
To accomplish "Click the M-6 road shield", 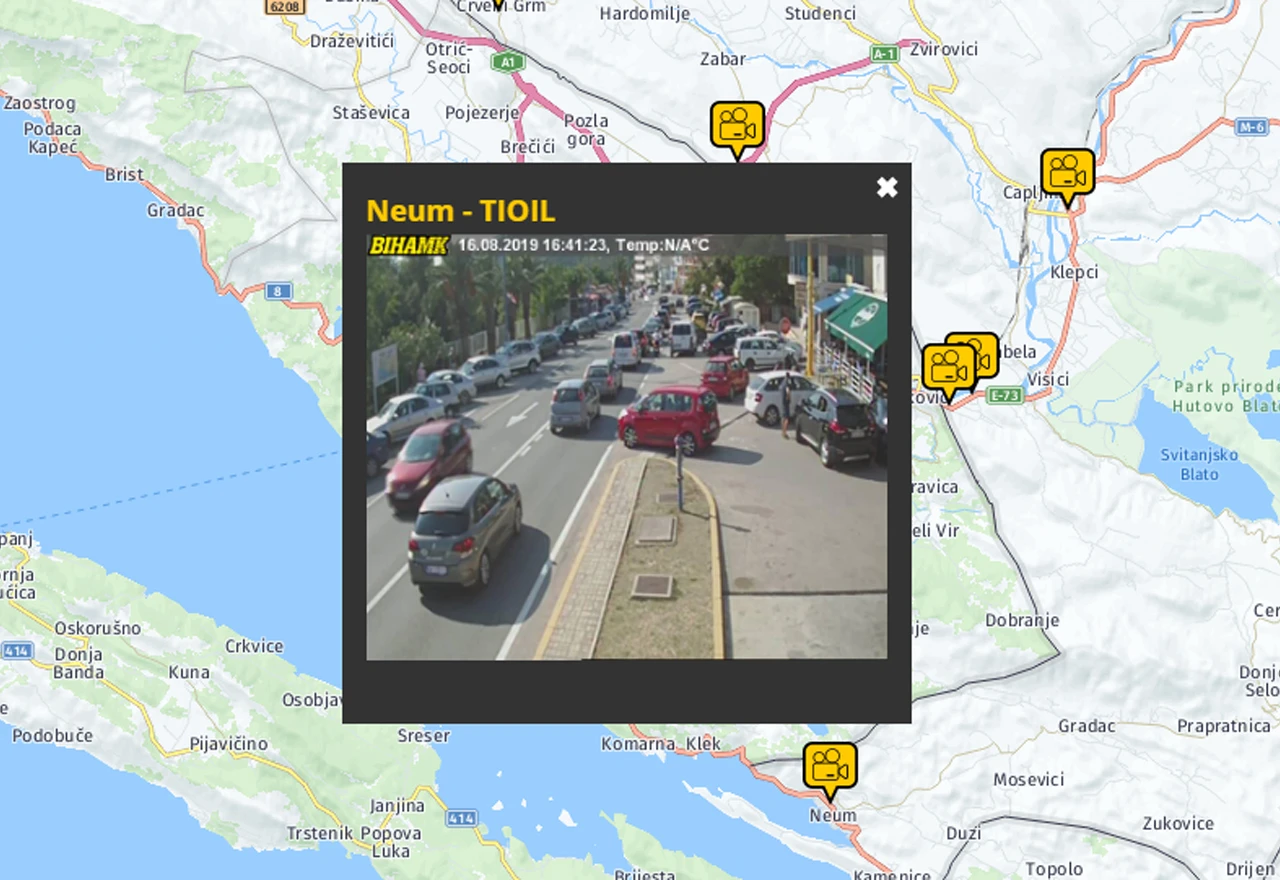I will click(1252, 127).
